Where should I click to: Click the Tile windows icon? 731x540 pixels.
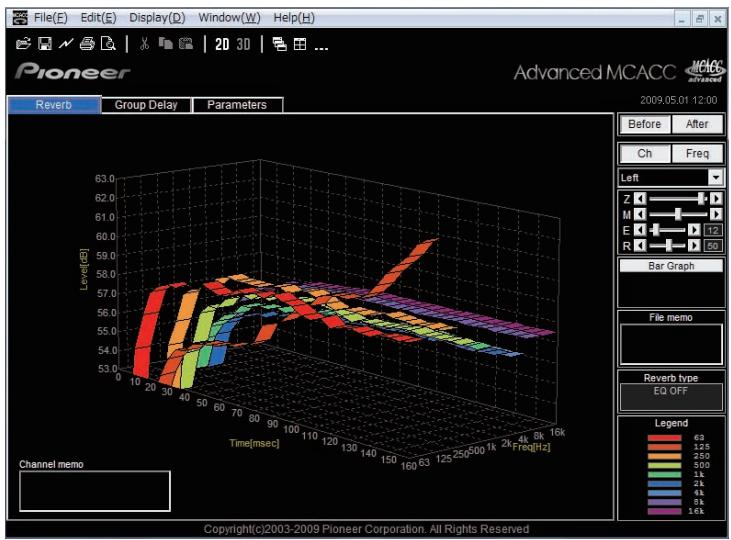(300, 44)
